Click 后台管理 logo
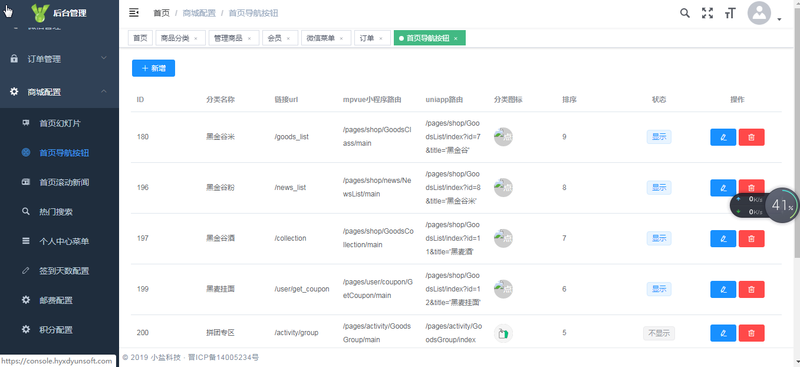 58,13
